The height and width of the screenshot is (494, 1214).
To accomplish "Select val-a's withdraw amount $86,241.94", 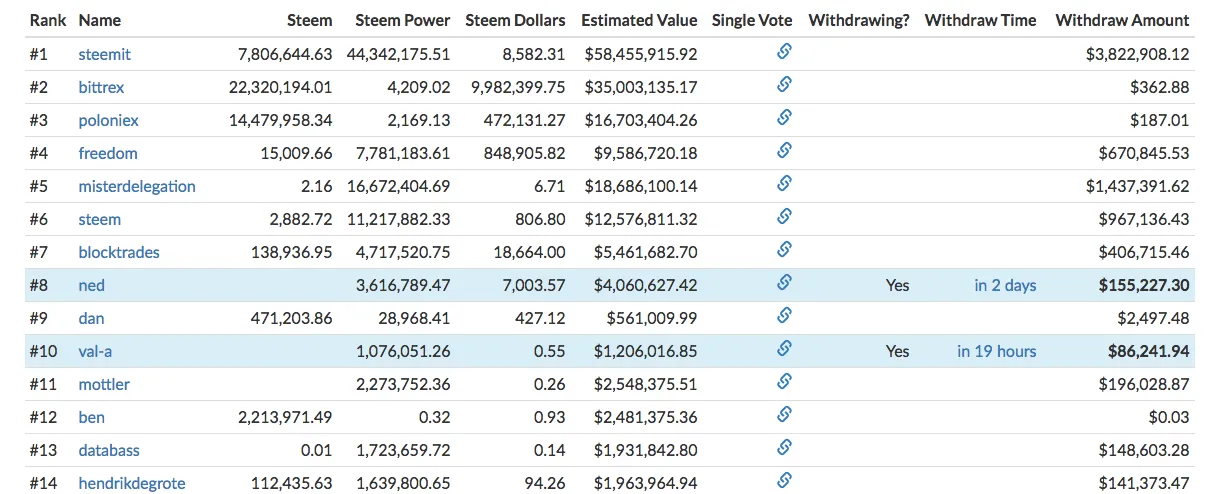I will (1149, 351).
